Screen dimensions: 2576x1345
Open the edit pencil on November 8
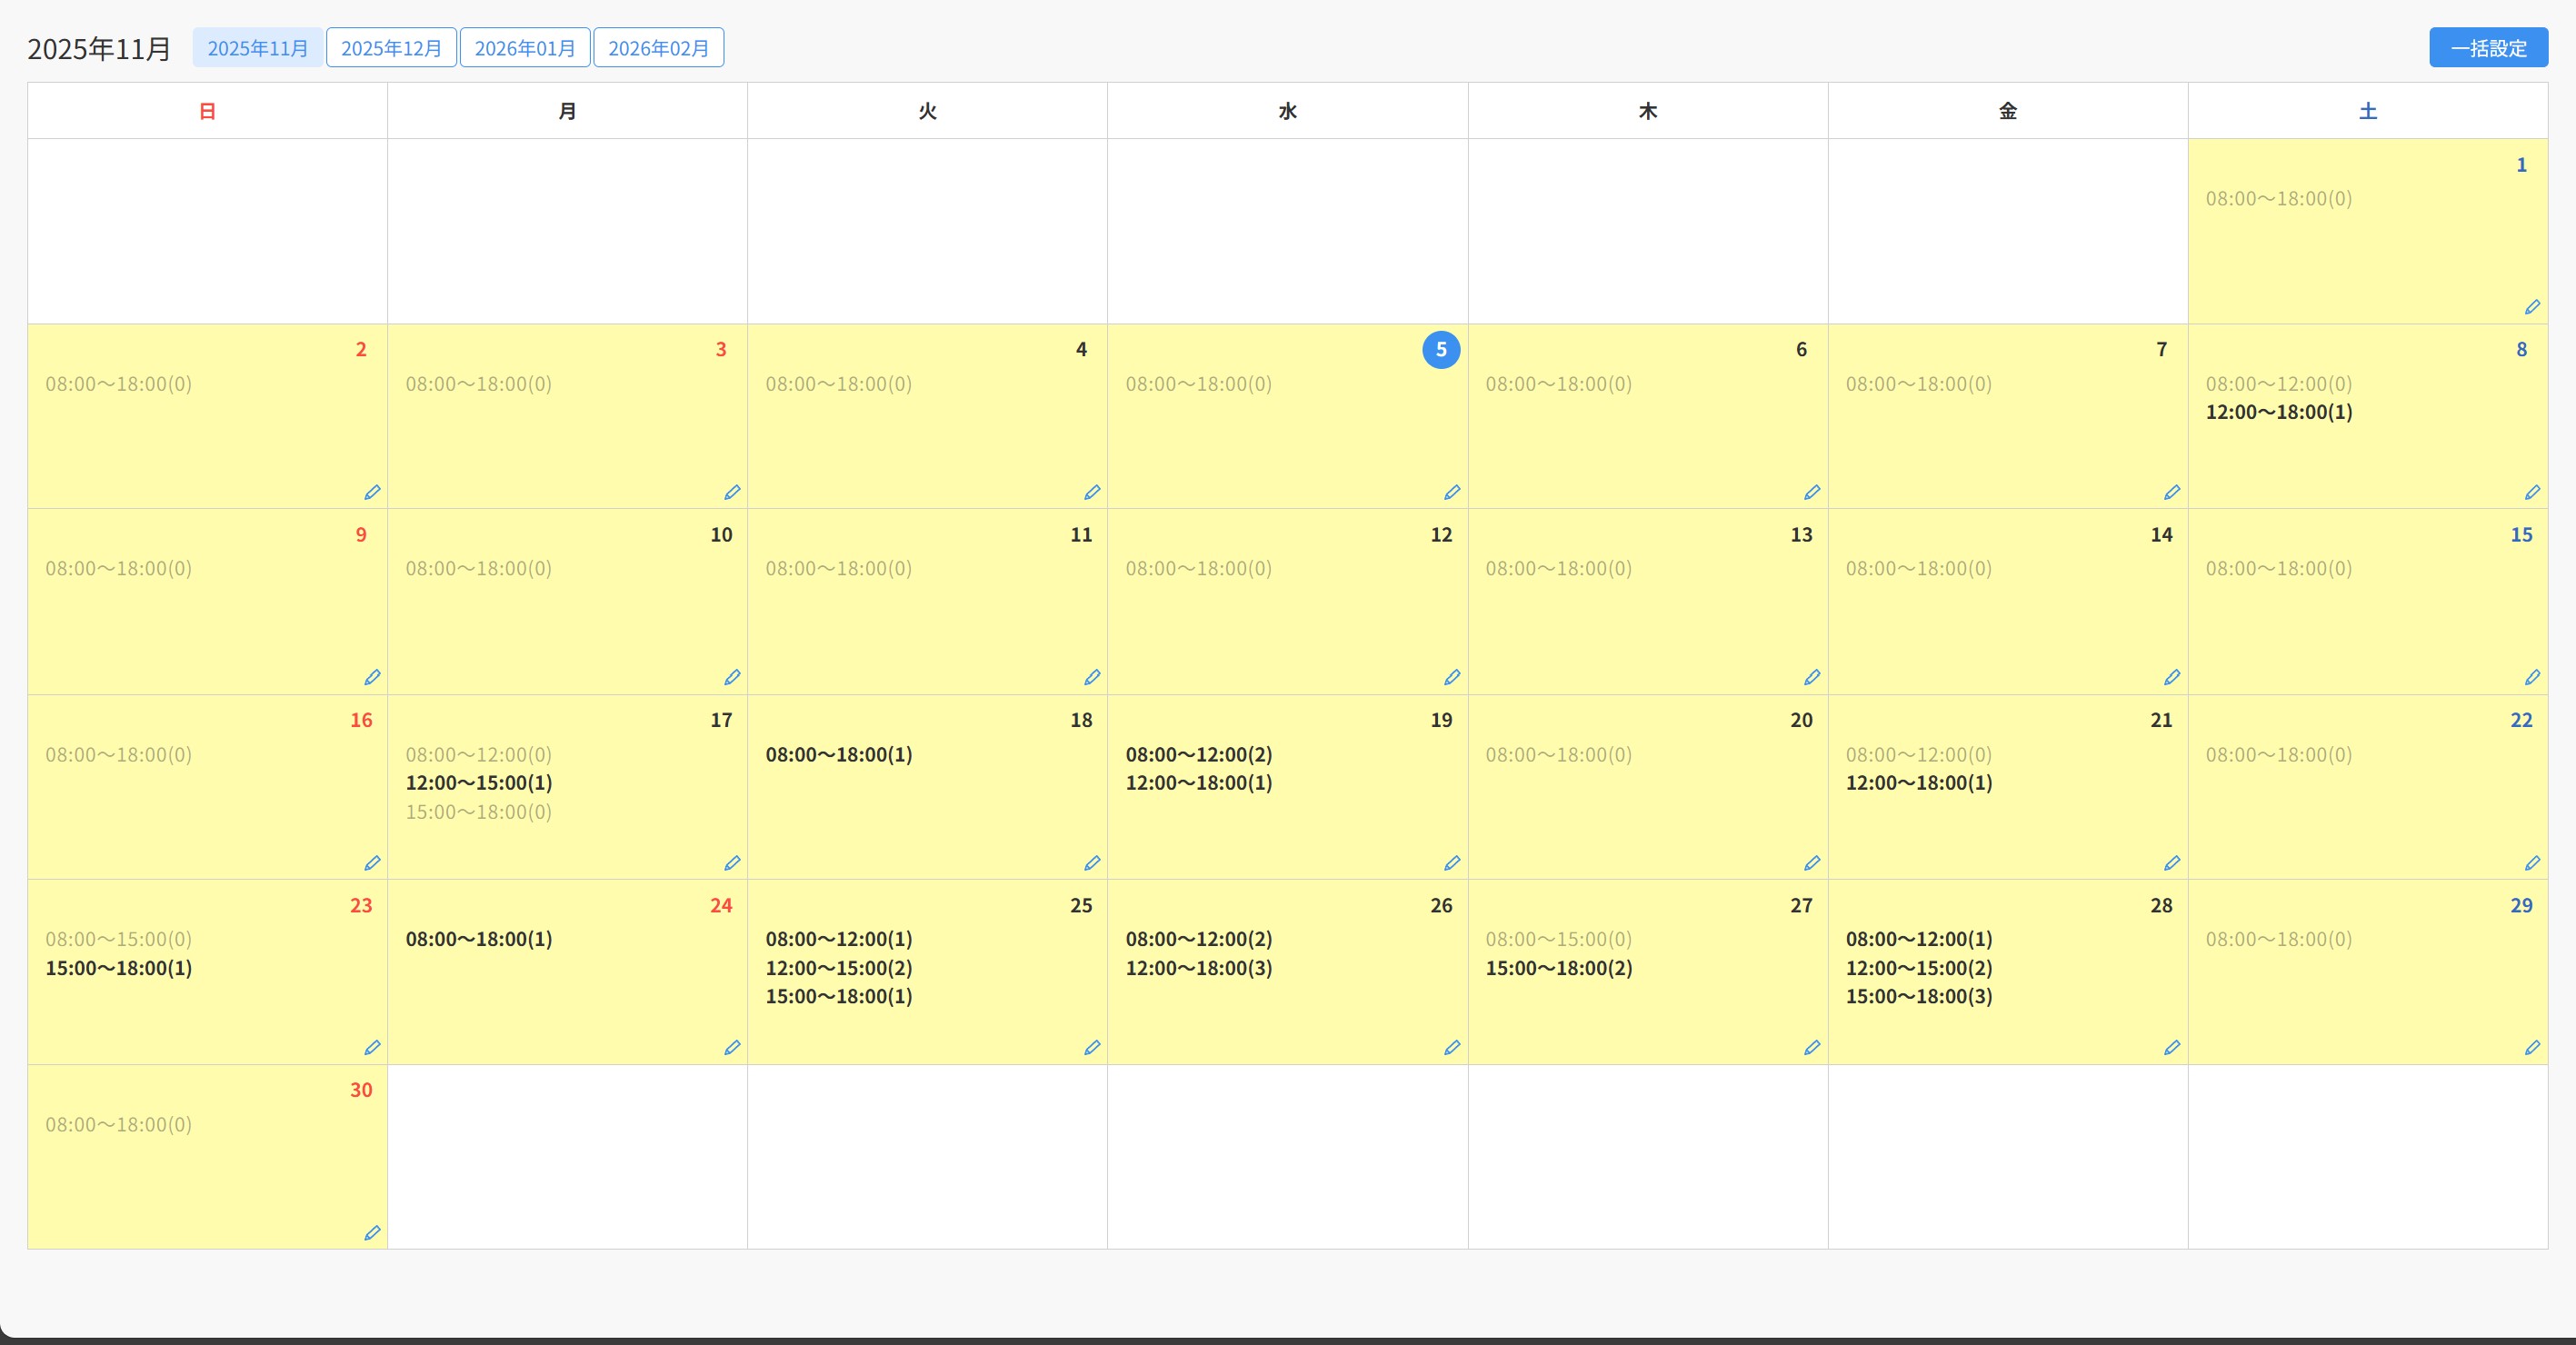click(2532, 492)
